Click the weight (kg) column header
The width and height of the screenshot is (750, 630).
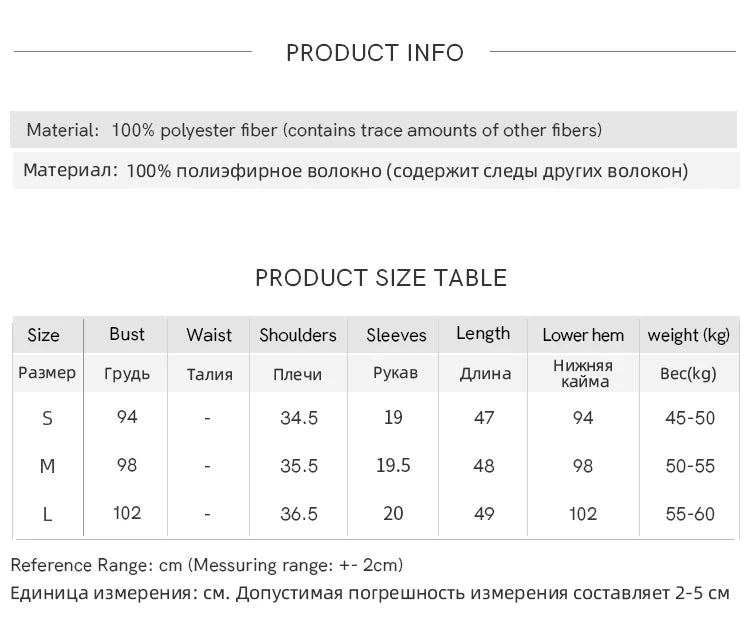[x=689, y=335]
